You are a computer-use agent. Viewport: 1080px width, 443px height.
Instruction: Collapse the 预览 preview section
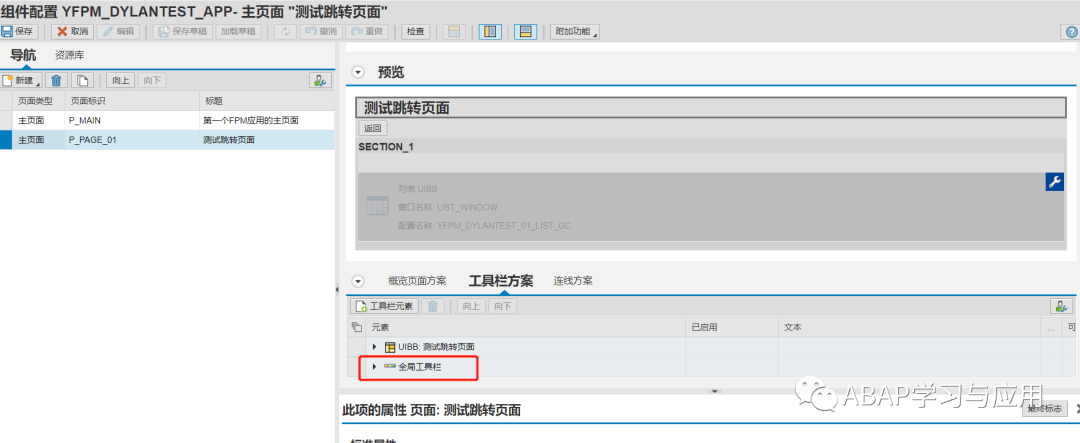(357, 72)
